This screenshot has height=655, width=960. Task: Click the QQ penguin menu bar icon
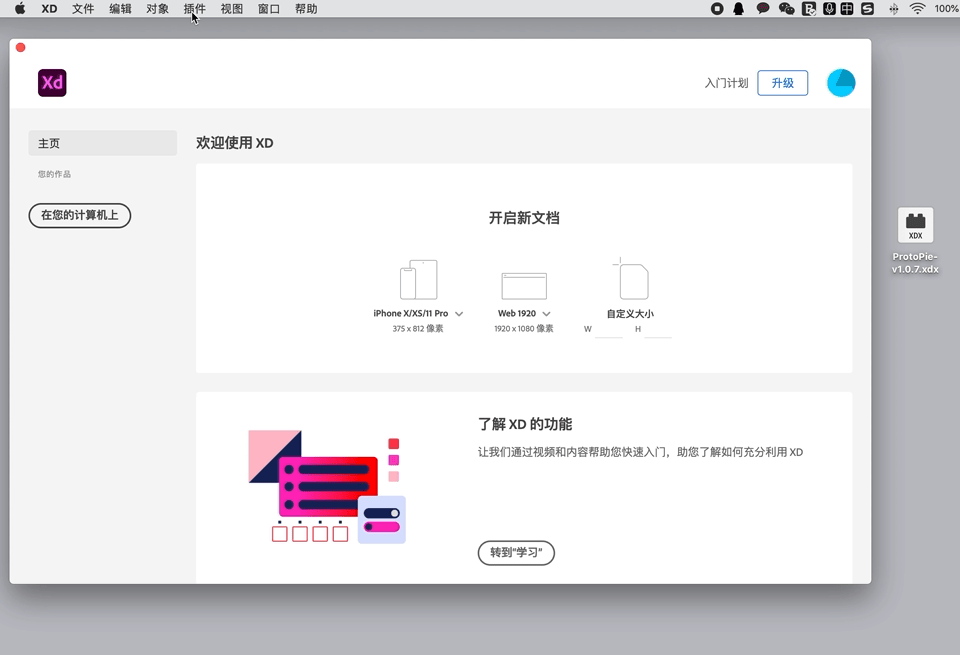[739, 9]
